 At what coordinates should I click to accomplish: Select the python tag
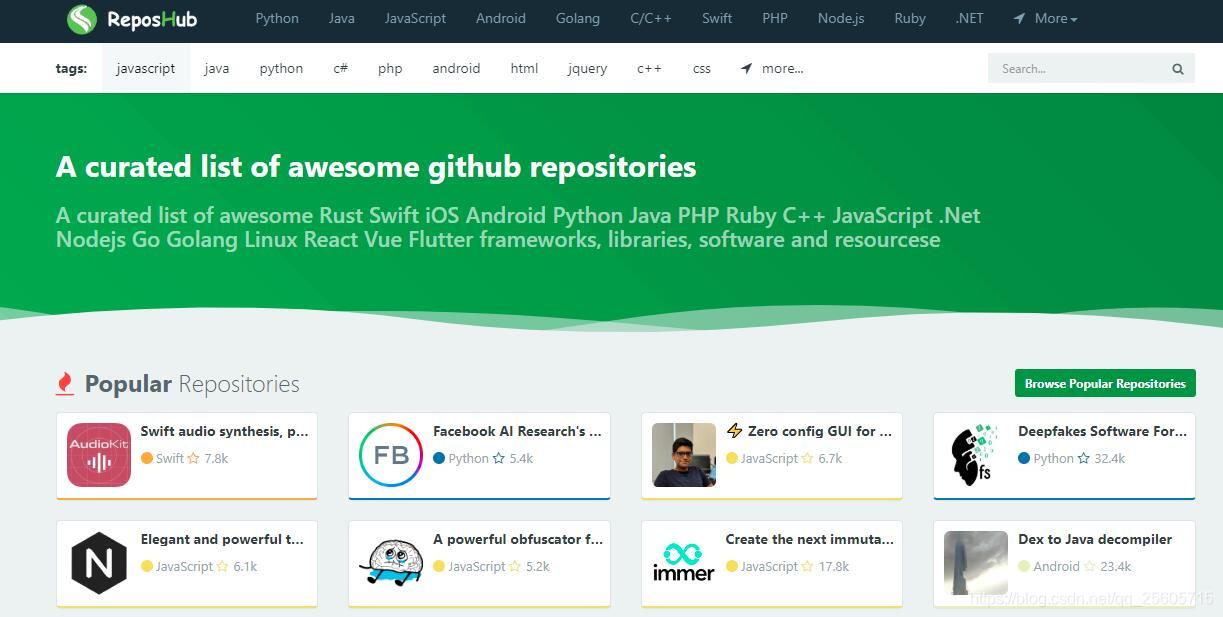click(x=281, y=69)
